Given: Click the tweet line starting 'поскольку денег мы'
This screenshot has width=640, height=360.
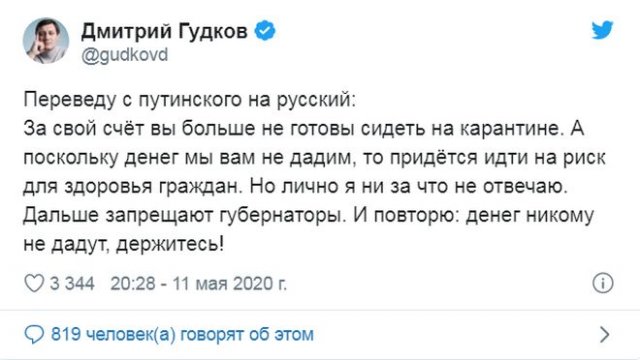Looking at the screenshot, I should (314, 158).
